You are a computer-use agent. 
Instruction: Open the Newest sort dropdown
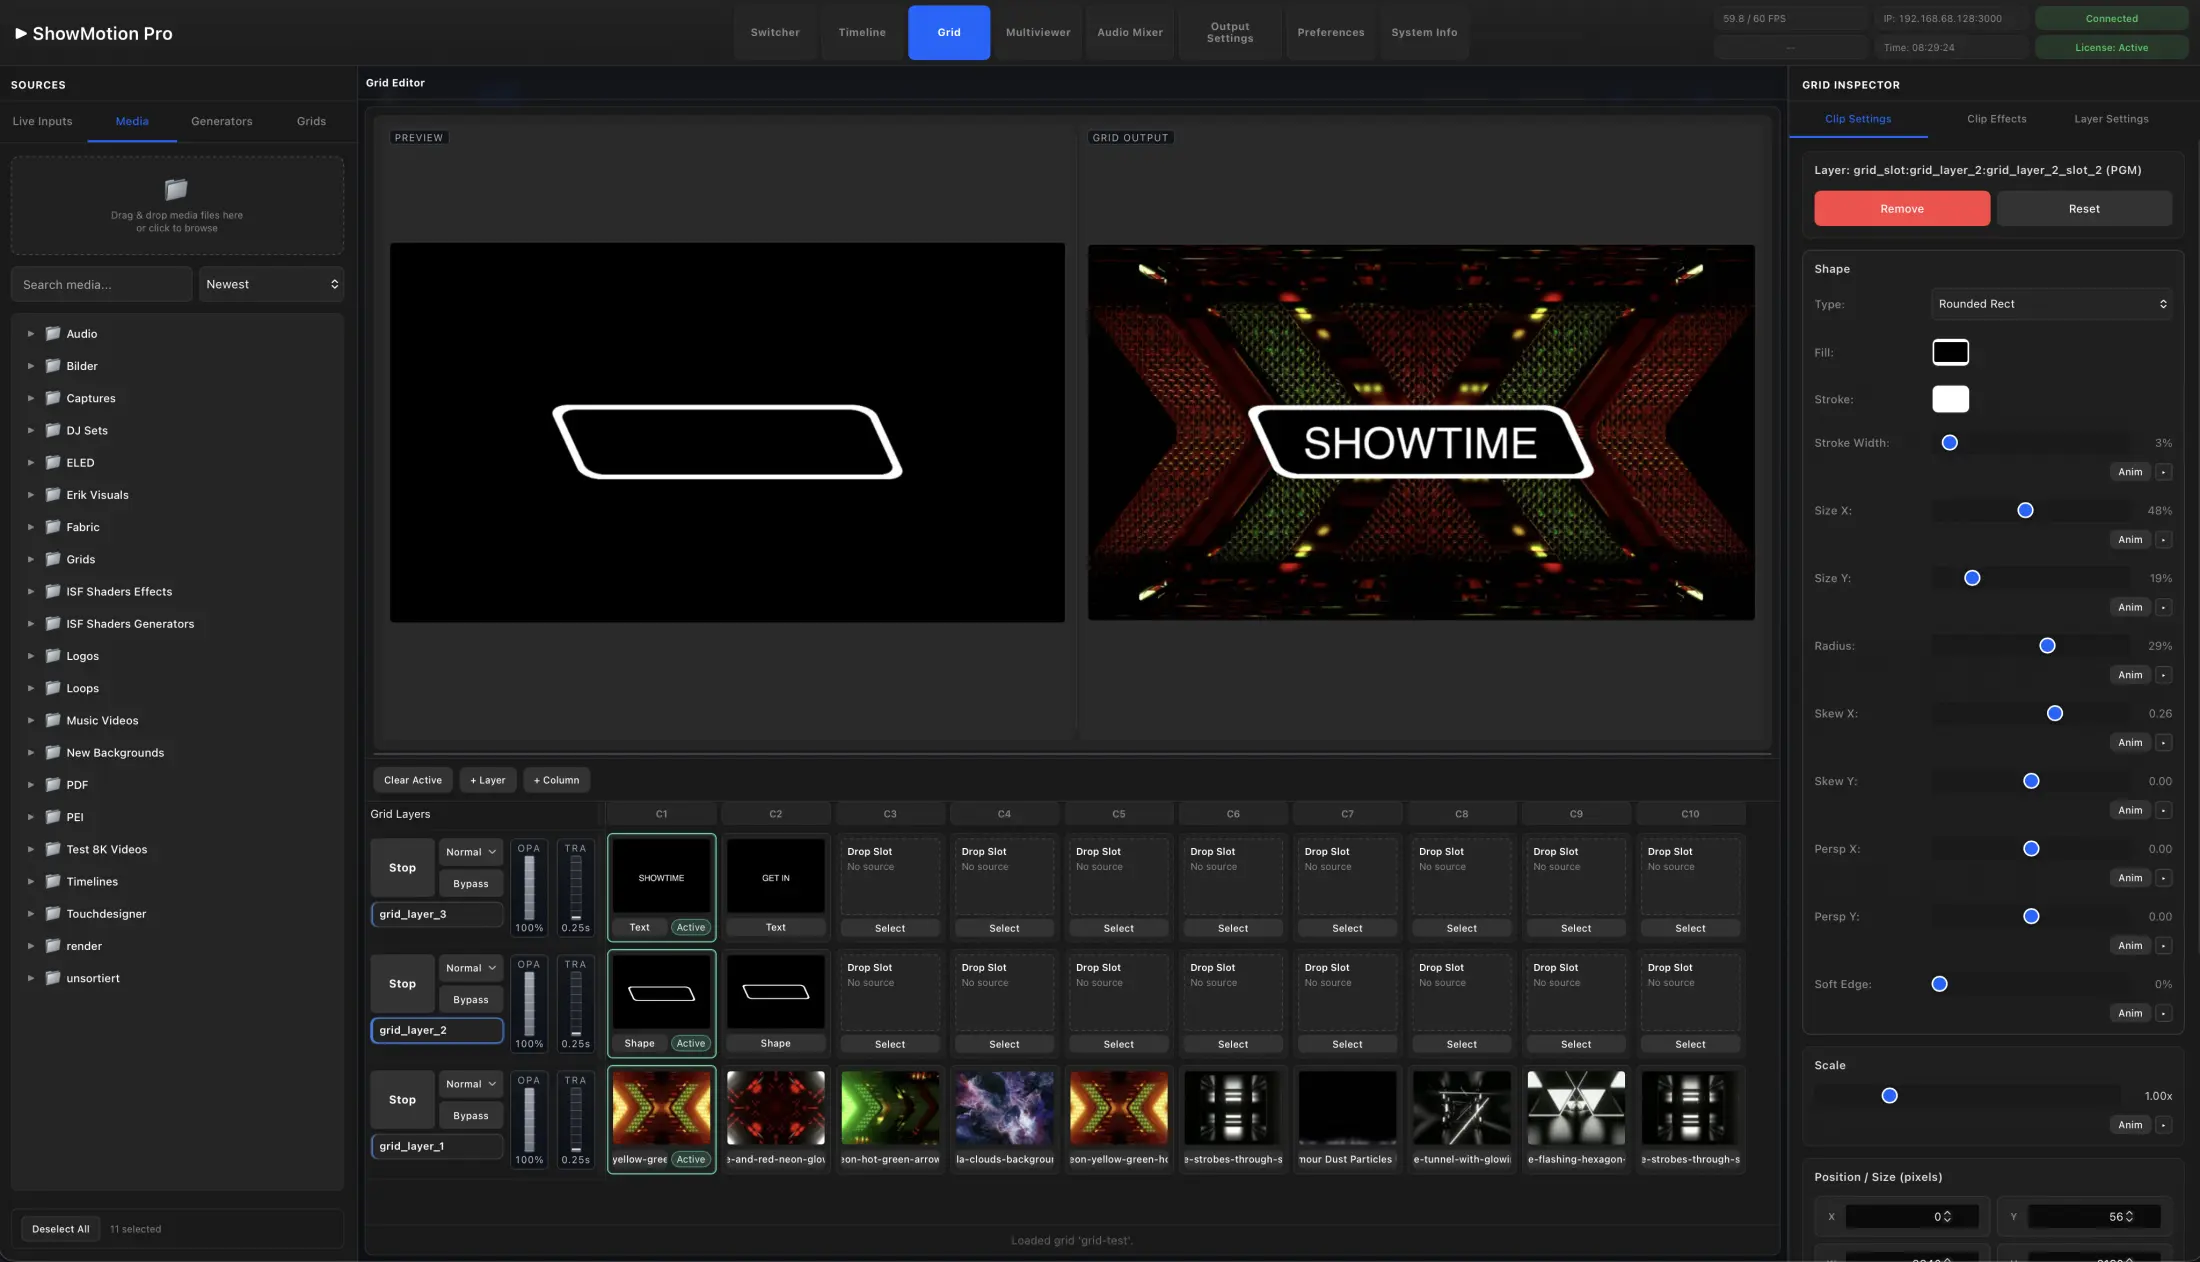[271, 284]
